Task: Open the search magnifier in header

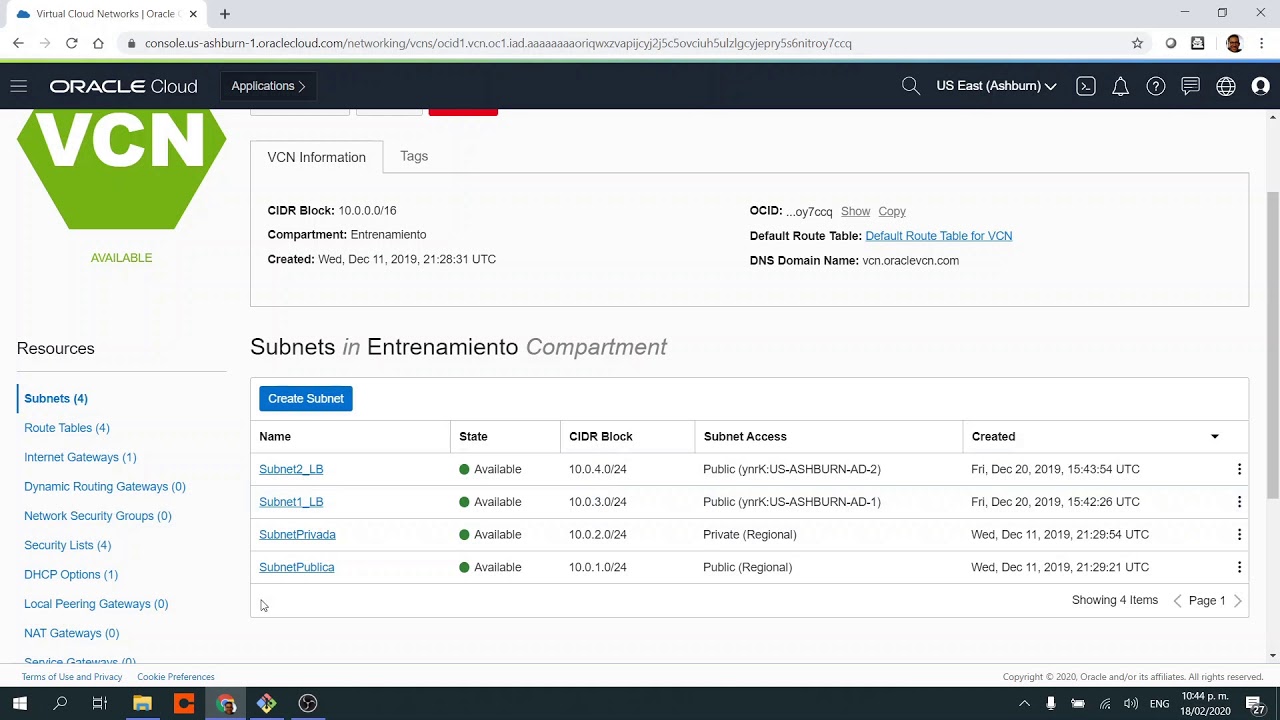Action: pos(910,86)
